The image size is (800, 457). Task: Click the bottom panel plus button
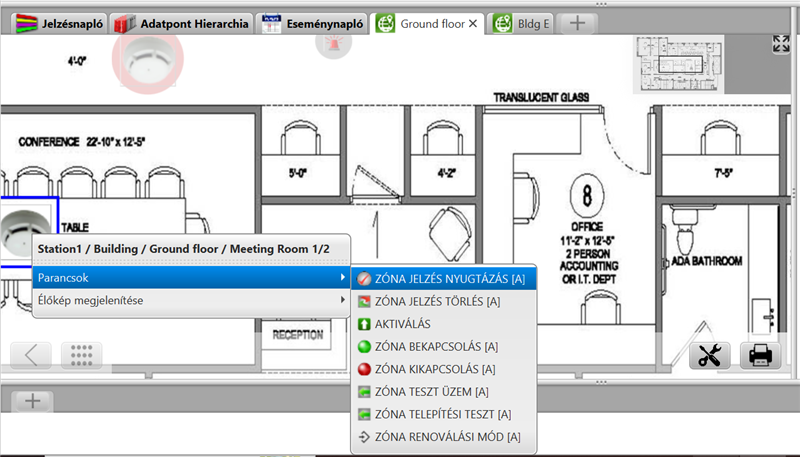coord(33,401)
